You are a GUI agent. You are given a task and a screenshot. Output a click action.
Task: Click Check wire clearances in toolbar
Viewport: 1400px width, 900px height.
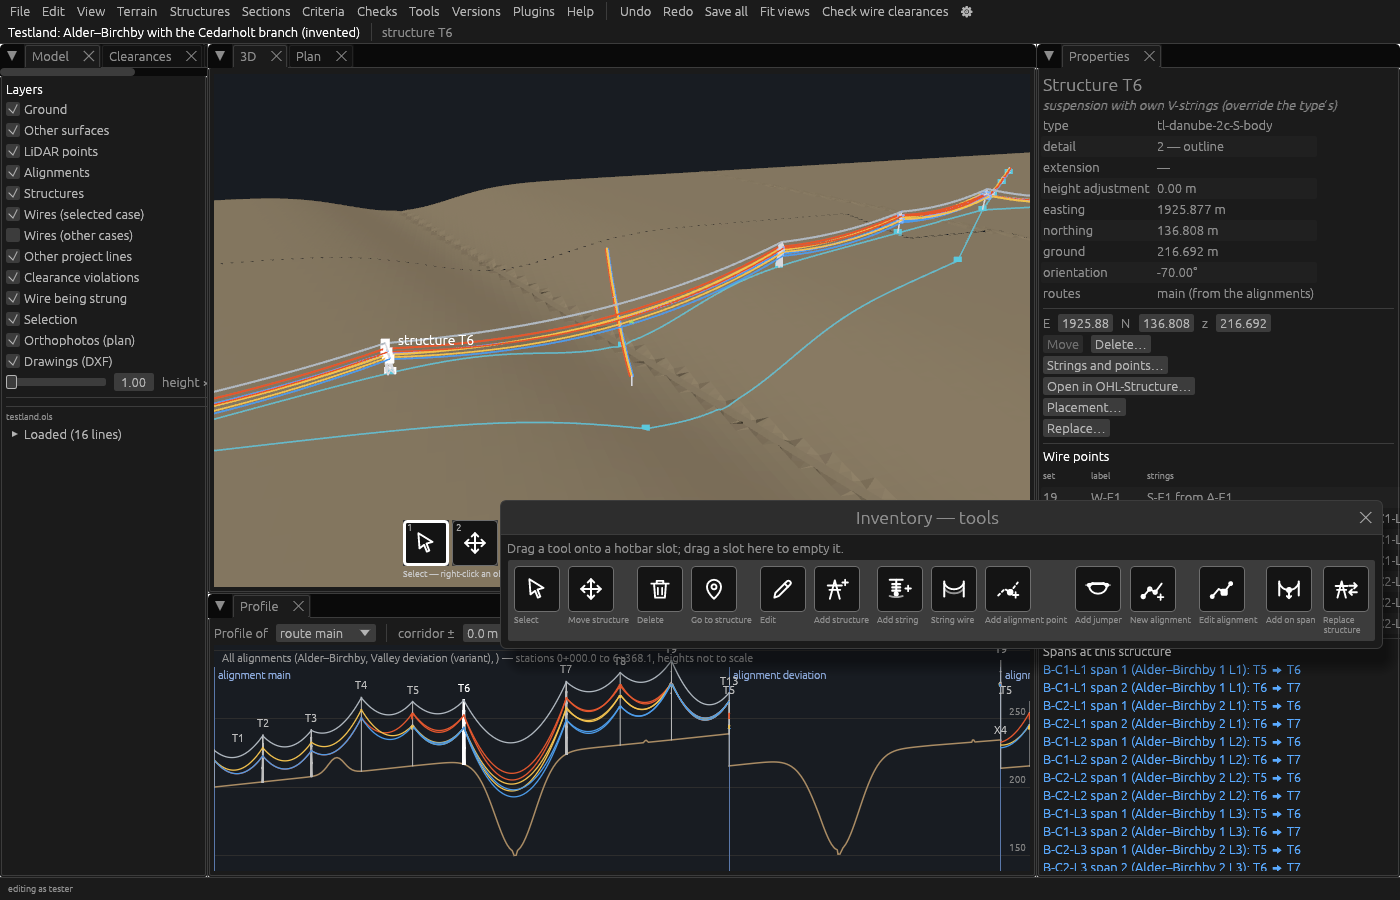click(885, 12)
